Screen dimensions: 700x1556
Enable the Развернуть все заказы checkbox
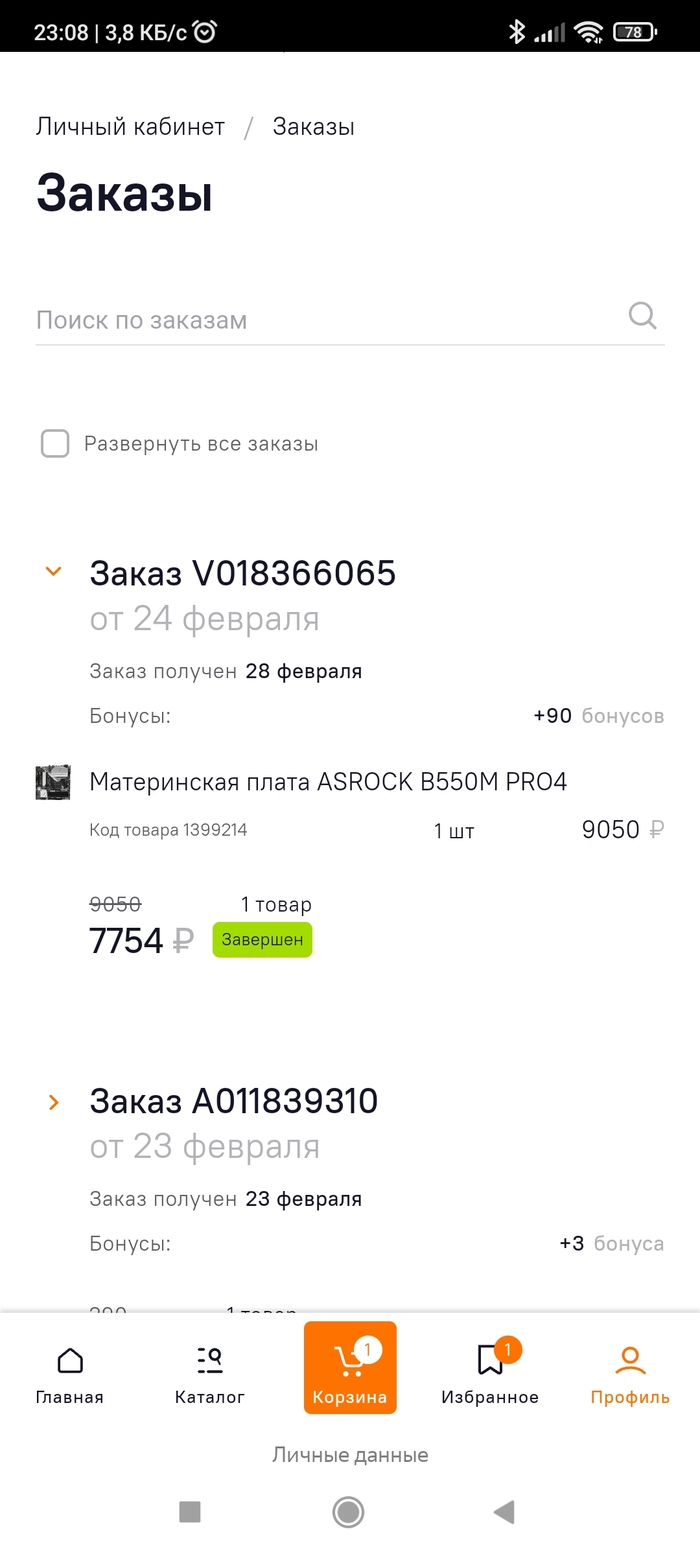55,444
